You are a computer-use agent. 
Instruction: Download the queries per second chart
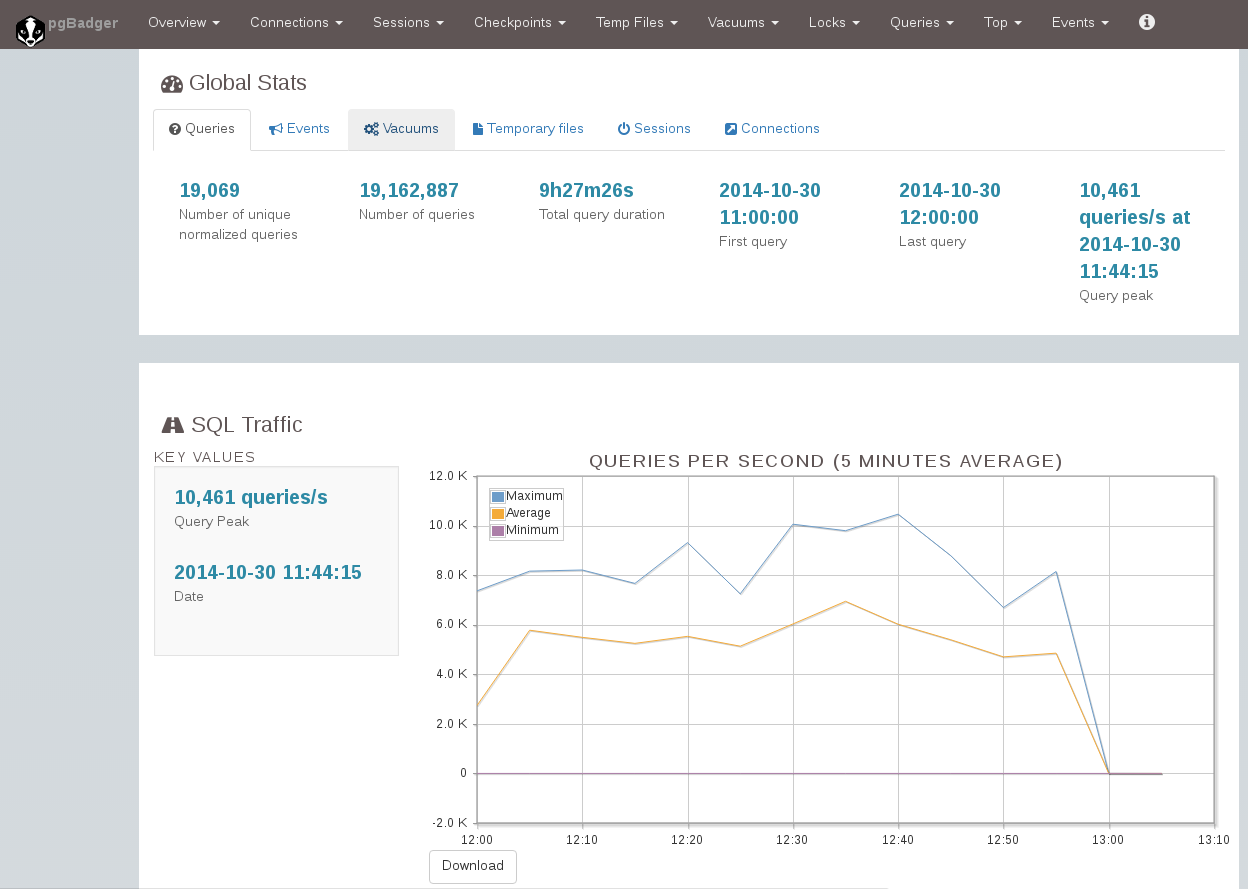coord(473,866)
